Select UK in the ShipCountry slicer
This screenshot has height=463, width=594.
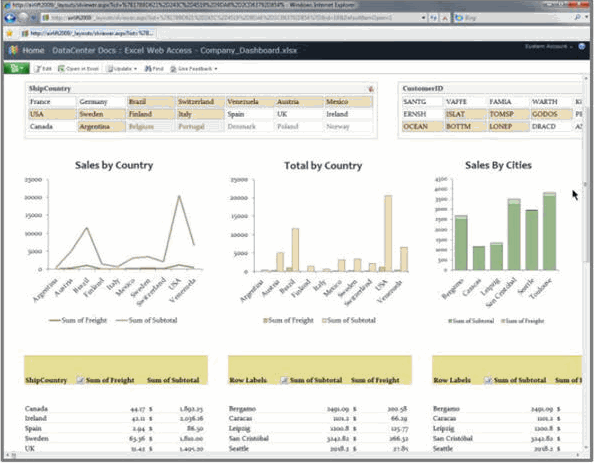click(x=299, y=114)
